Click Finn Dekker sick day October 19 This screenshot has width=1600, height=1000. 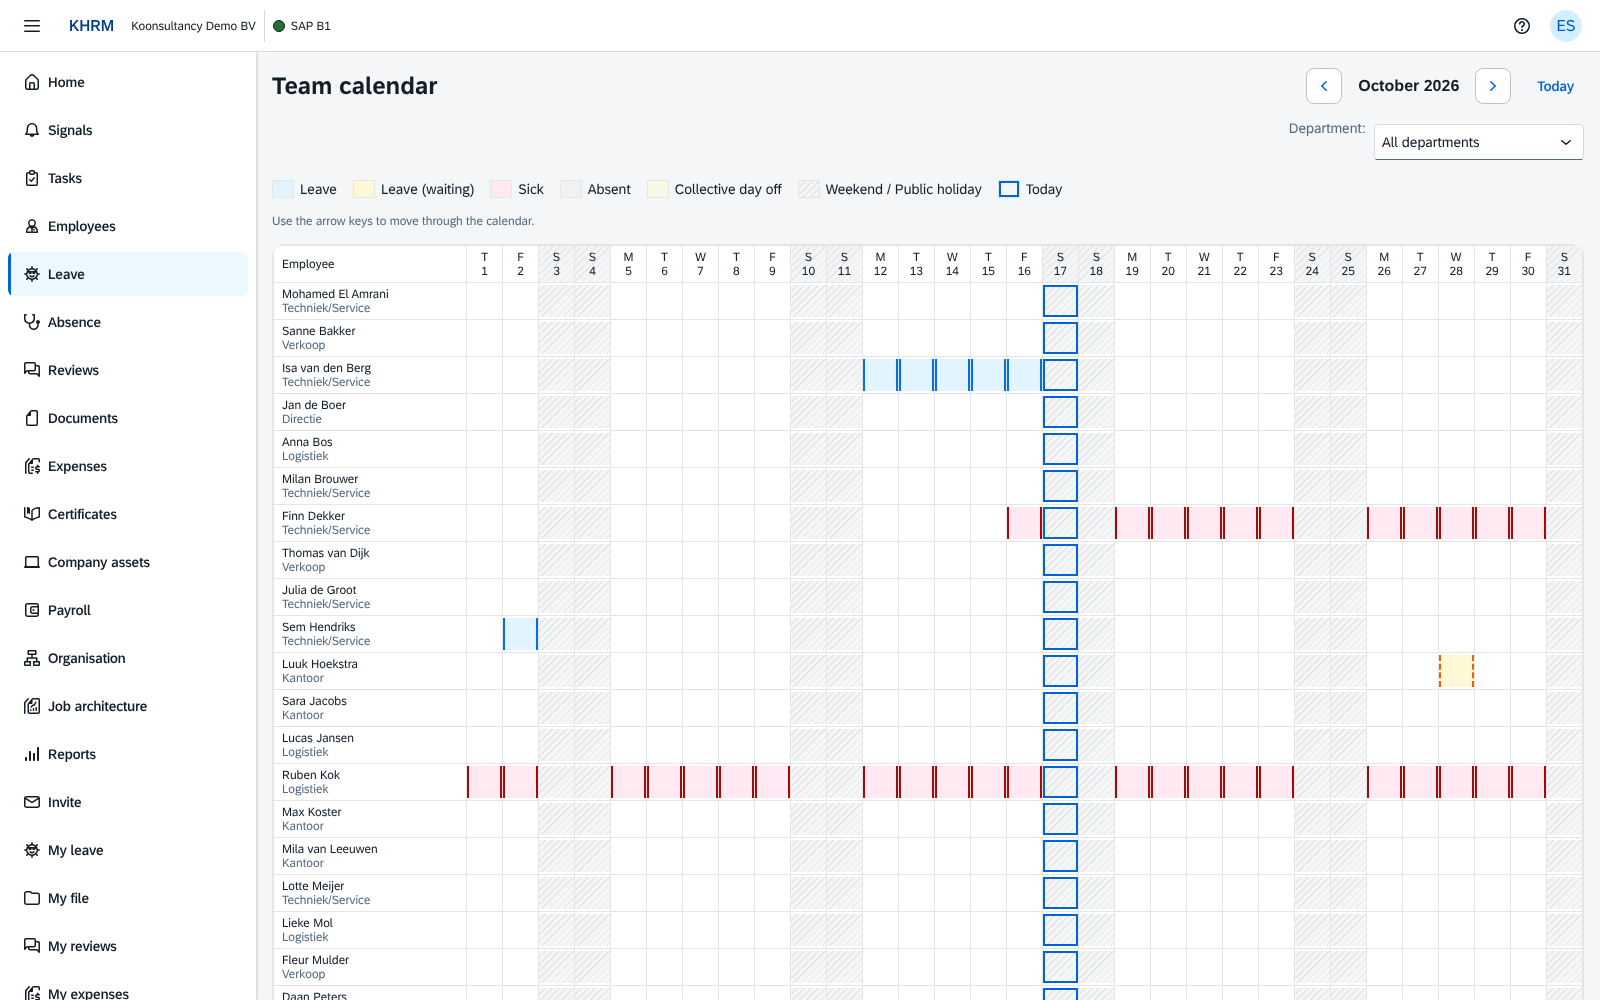tap(1132, 523)
